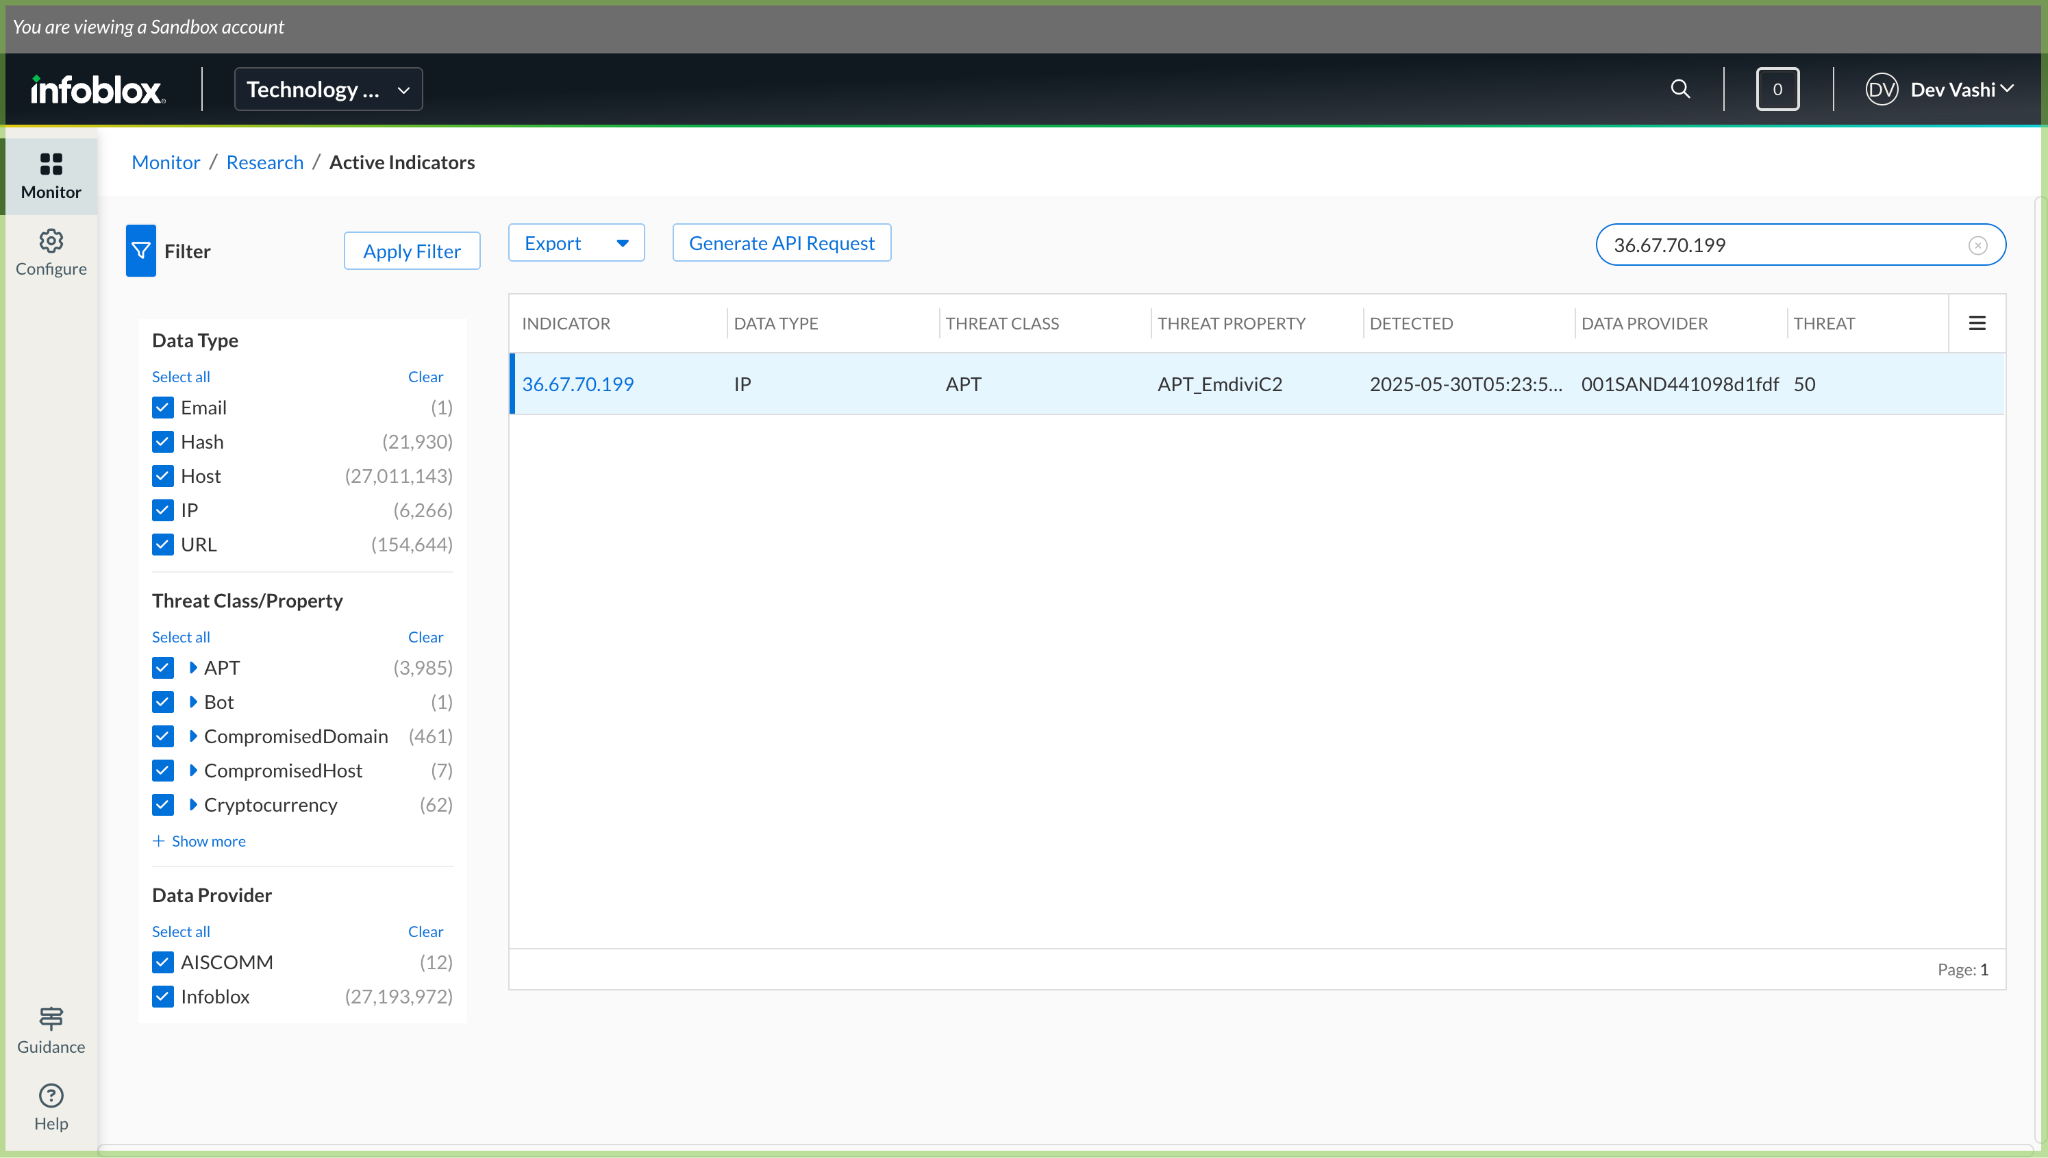
Task: Select all Data Provider options
Action: click(181, 931)
